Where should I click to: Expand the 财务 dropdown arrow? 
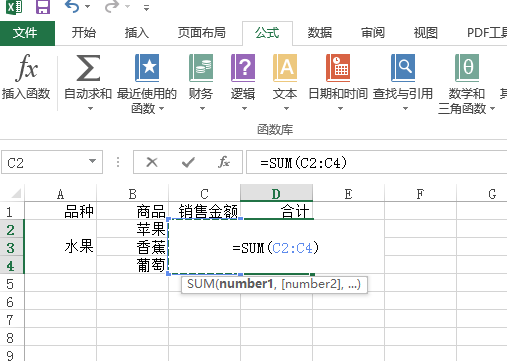[x=202, y=109]
